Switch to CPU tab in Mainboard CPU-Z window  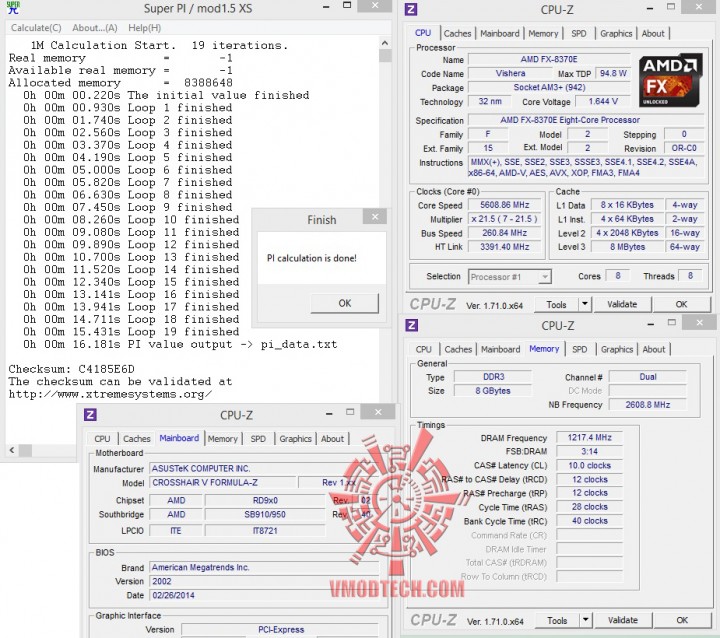[x=102, y=439]
